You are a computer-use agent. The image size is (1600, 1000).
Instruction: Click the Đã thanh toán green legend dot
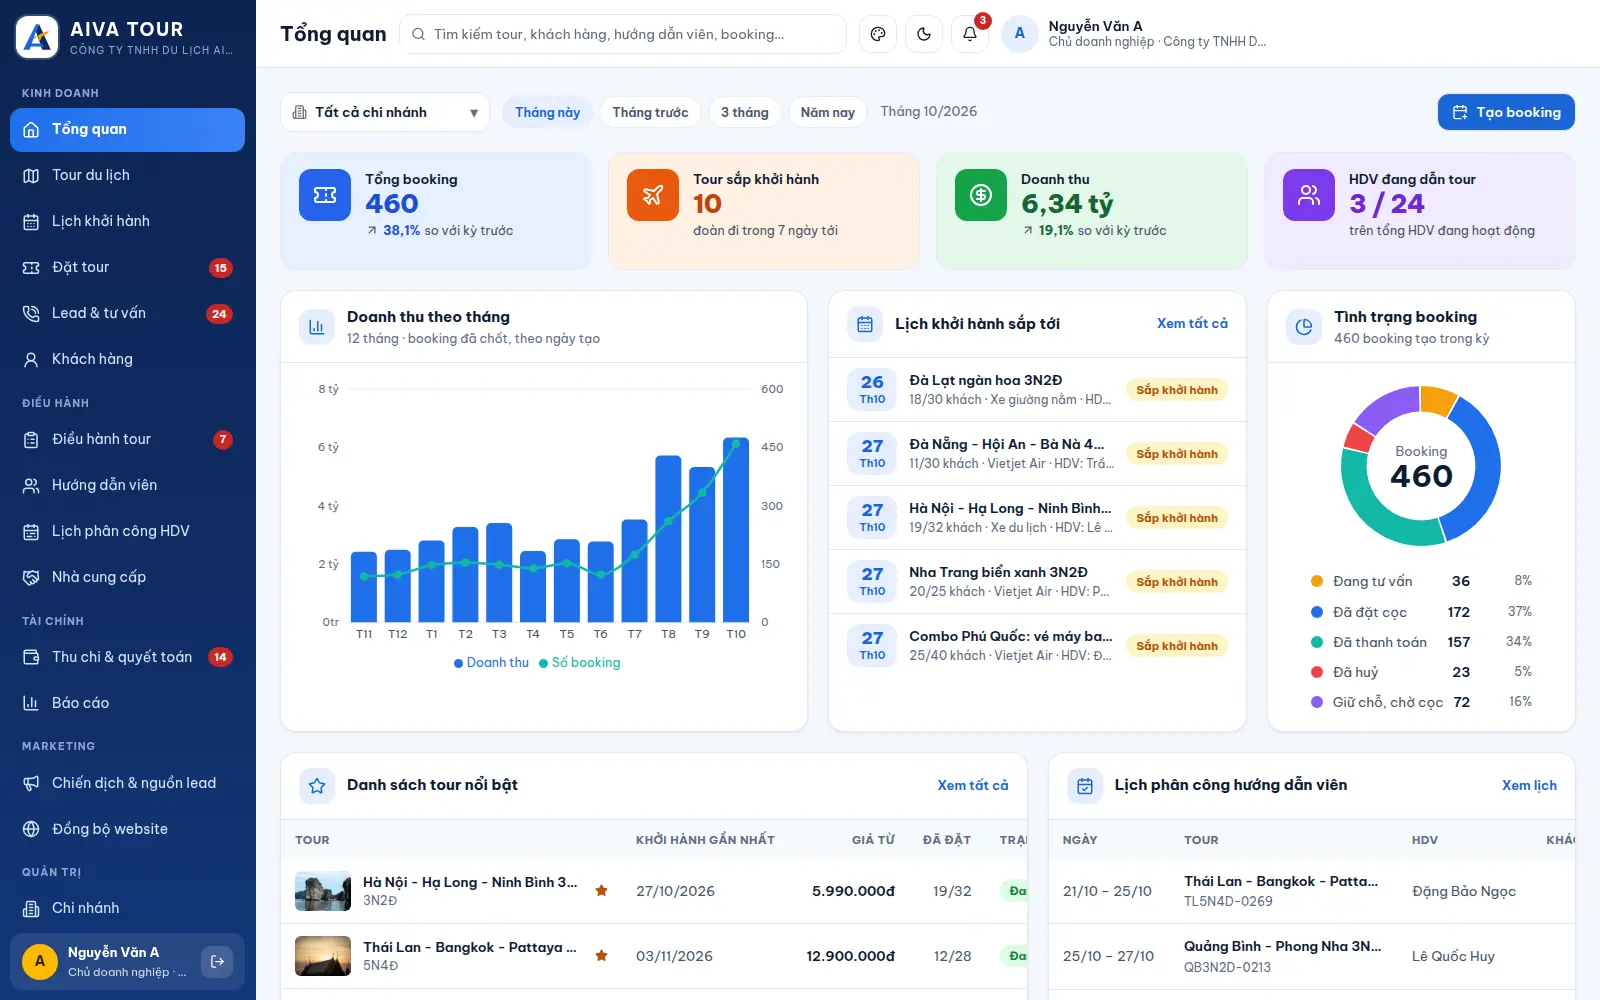[x=1317, y=642]
